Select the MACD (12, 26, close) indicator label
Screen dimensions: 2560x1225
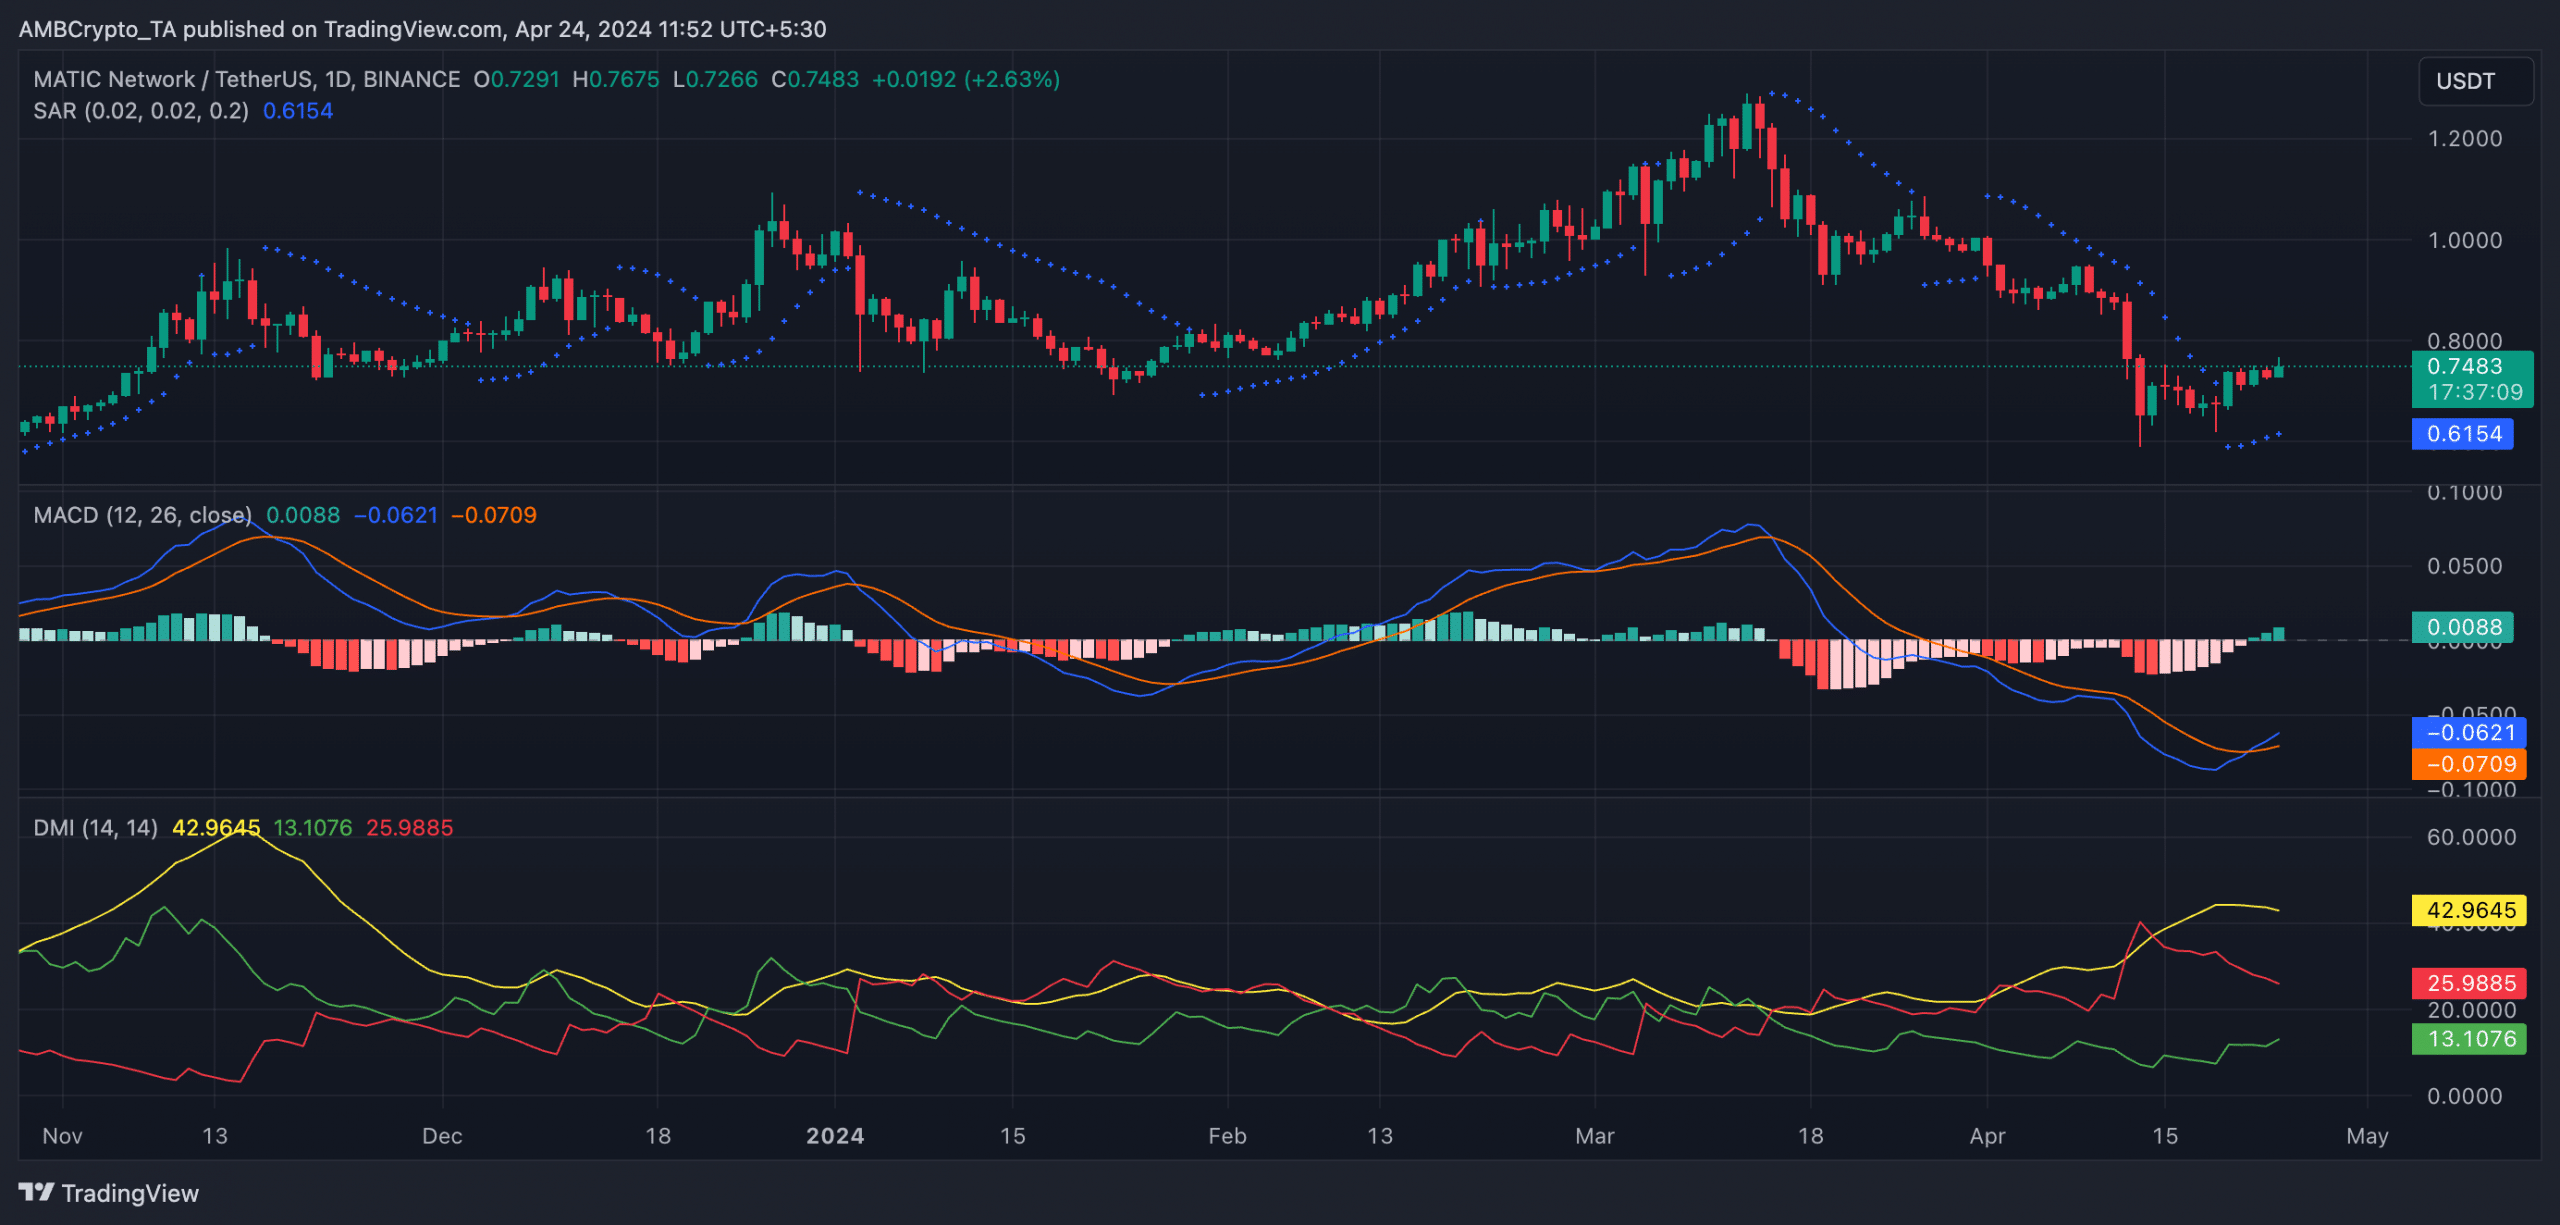pos(143,515)
